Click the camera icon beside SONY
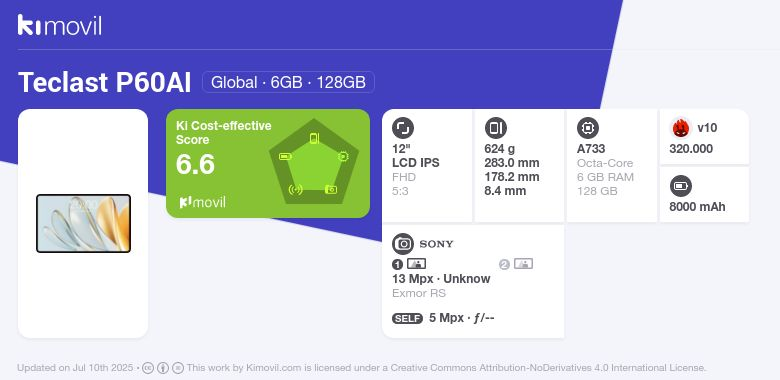The height and width of the screenshot is (380, 780). click(x=403, y=244)
